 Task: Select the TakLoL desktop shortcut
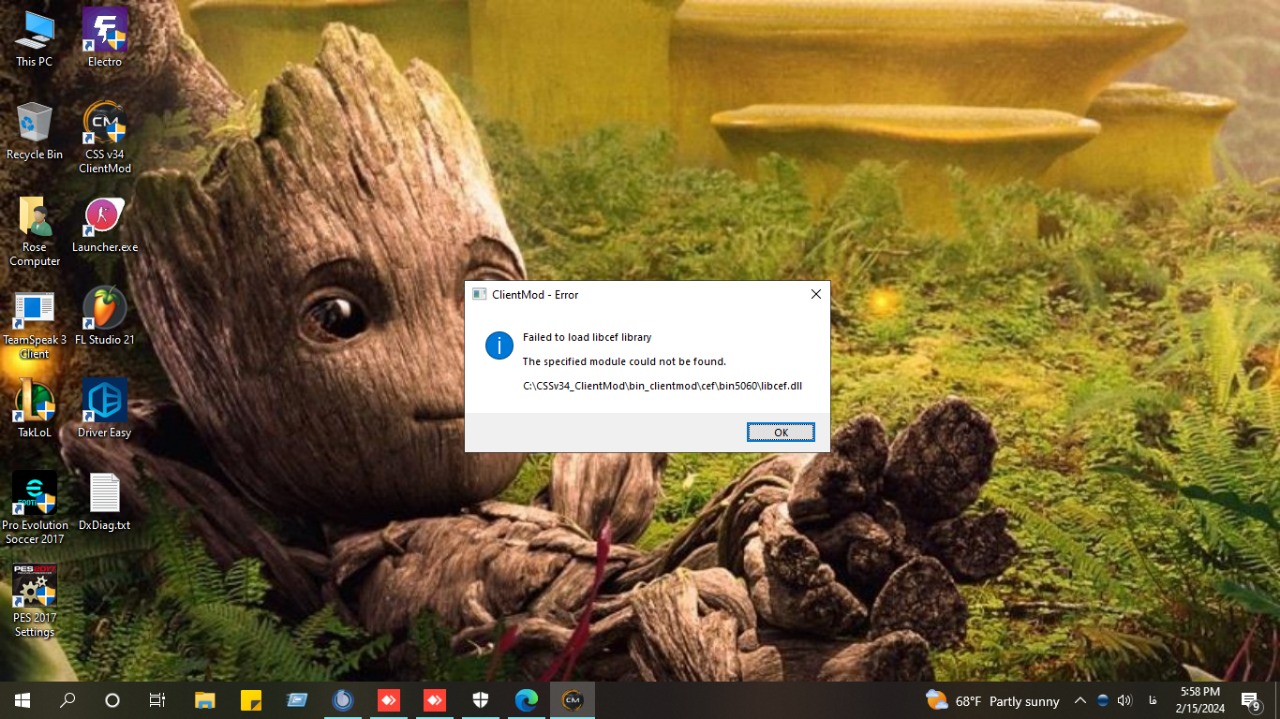pos(34,410)
